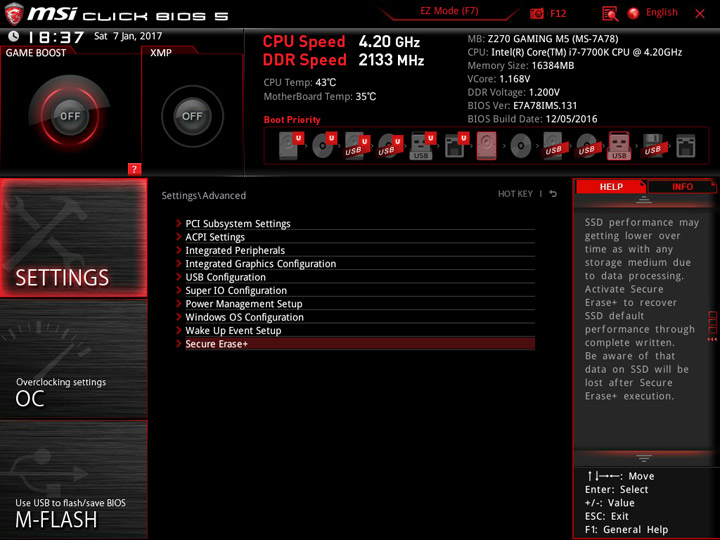The image size is (720, 540).
Task: Open Integrated Peripherals submenu
Action: point(355,250)
